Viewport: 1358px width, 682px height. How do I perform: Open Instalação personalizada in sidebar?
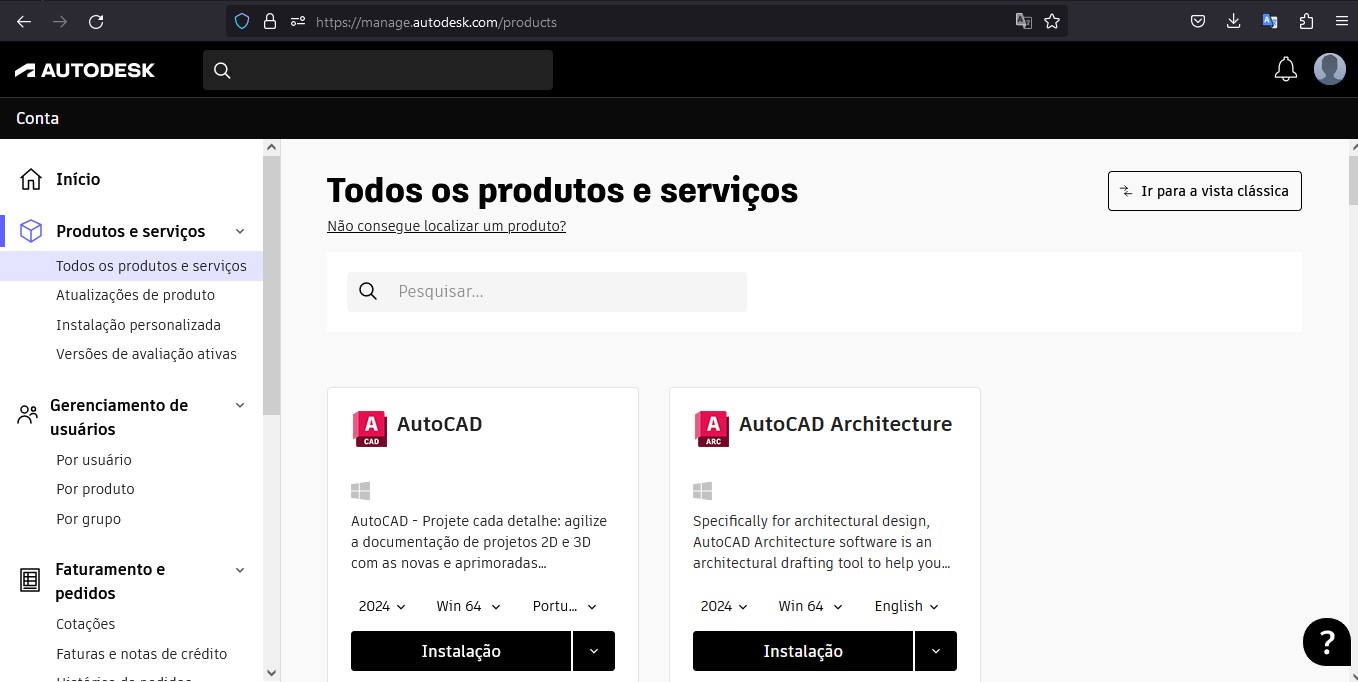point(138,325)
